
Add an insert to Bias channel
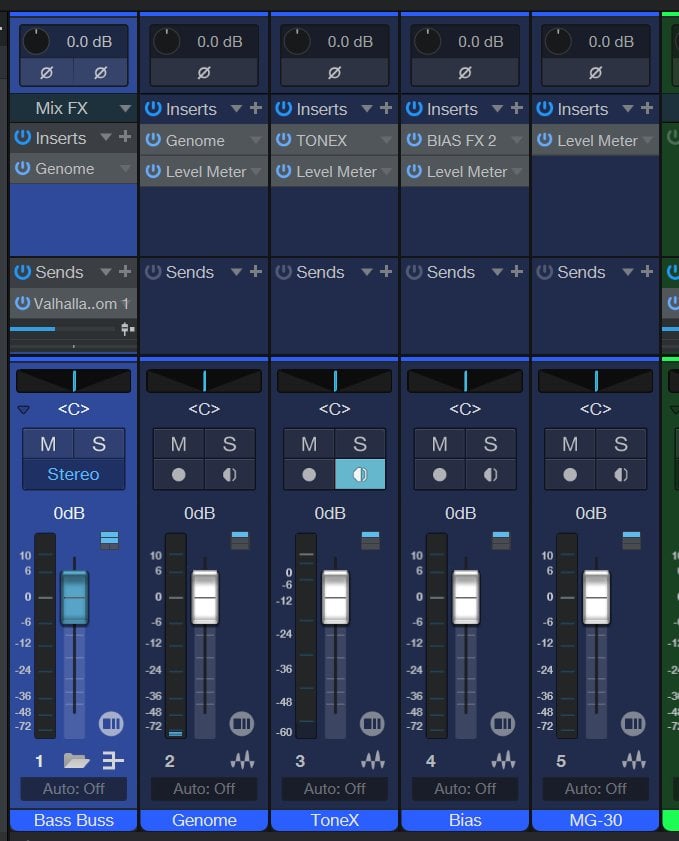(516, 108)
